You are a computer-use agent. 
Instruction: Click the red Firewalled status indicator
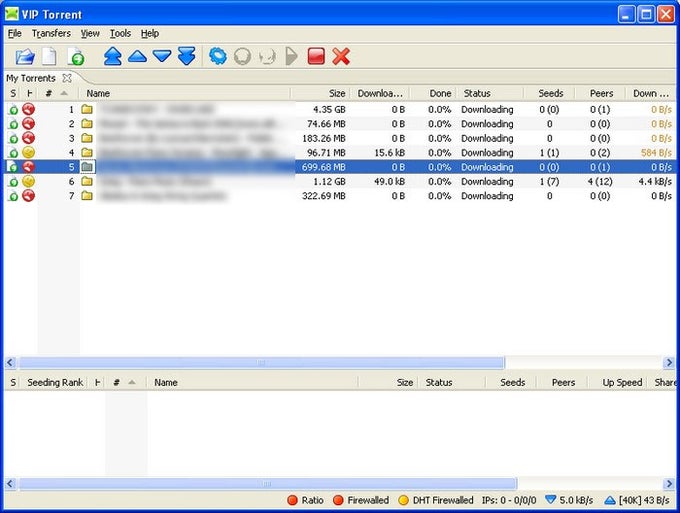click(x=361, y=500)
